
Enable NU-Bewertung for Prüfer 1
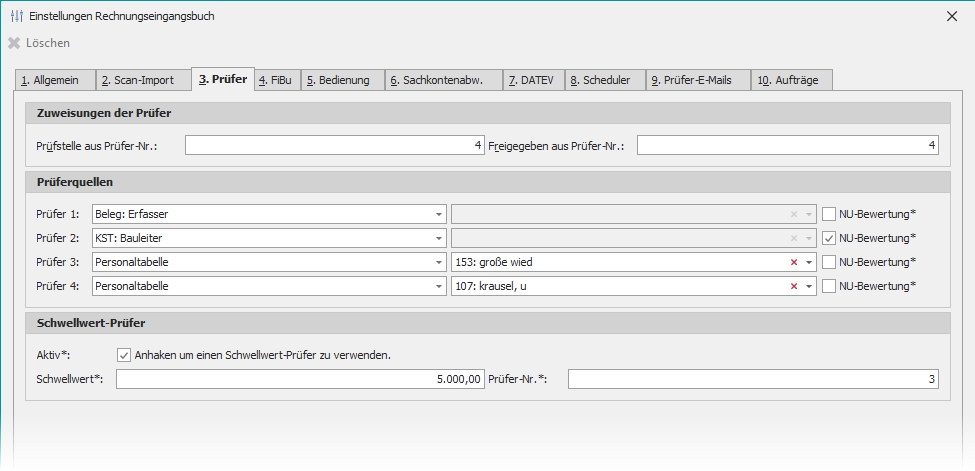pos(829,213)
